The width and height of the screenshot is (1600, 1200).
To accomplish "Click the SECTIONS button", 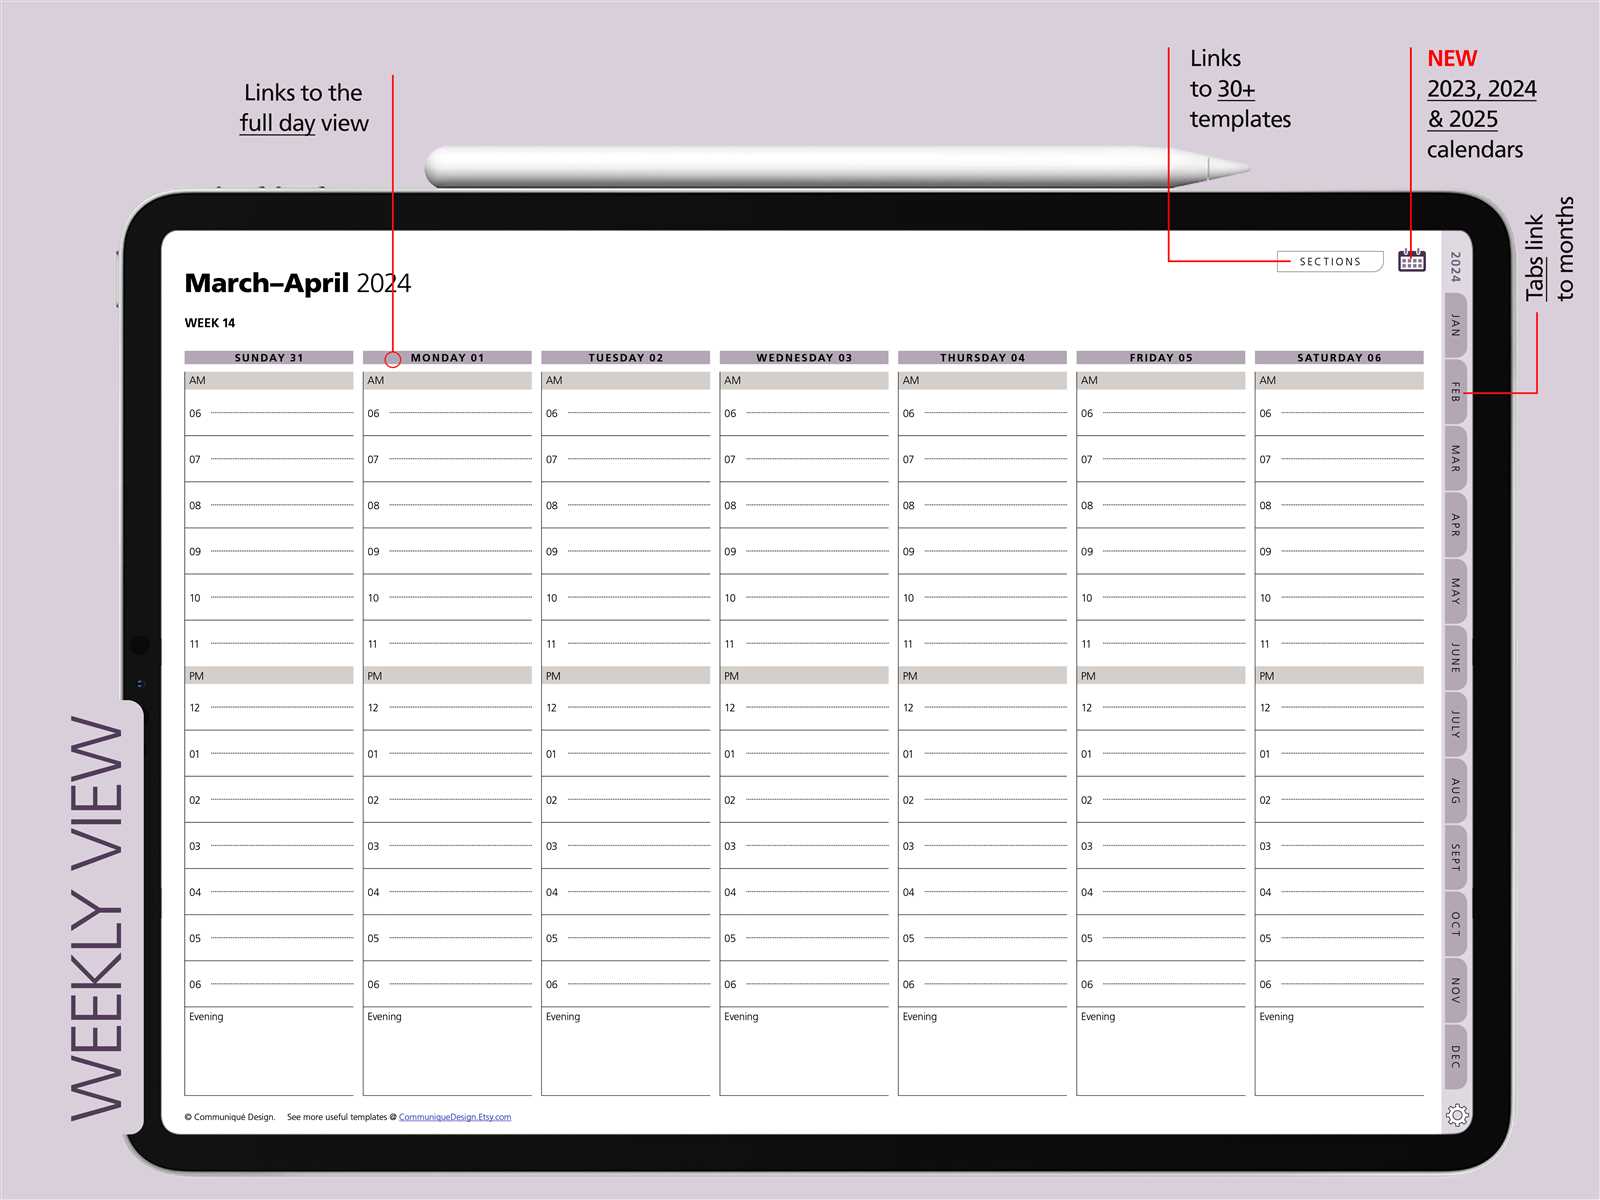I will point(1330,262).
